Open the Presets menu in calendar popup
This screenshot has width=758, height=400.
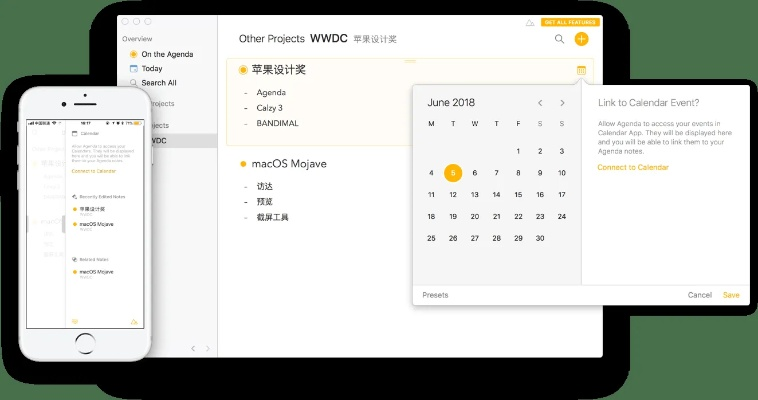(435, 295)
